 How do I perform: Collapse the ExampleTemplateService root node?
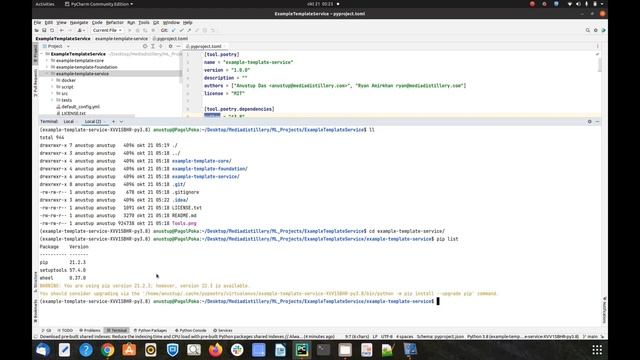(x=42, y=54)
